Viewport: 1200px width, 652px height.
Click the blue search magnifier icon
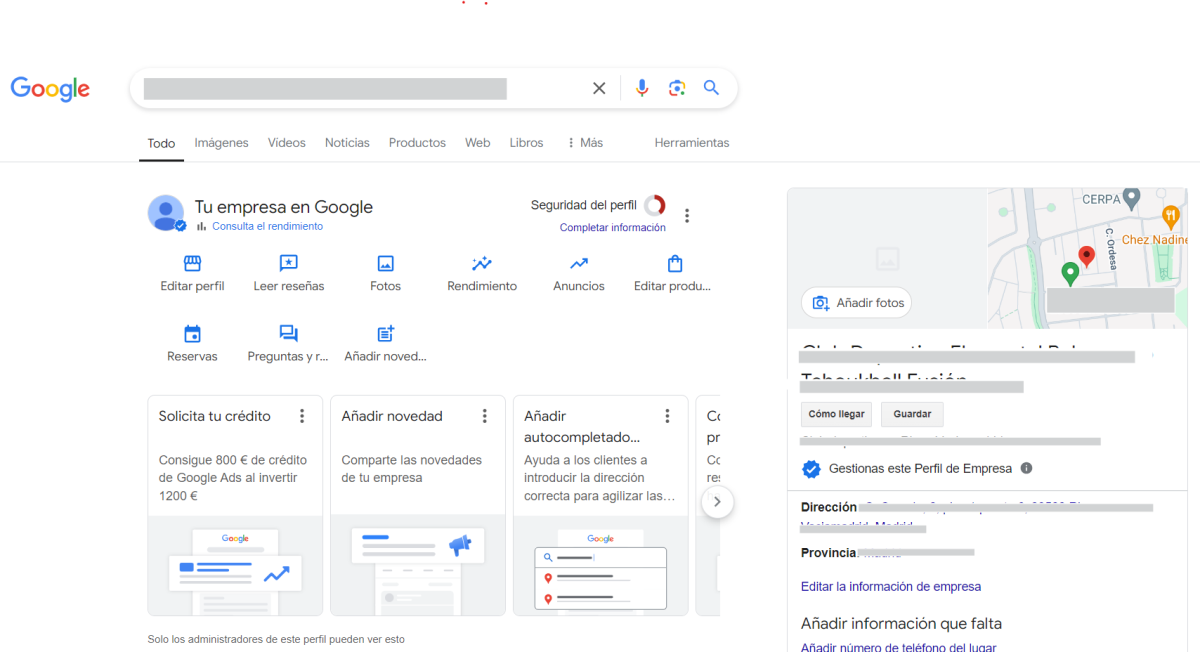pyautogui.click(x=711, y=88)
